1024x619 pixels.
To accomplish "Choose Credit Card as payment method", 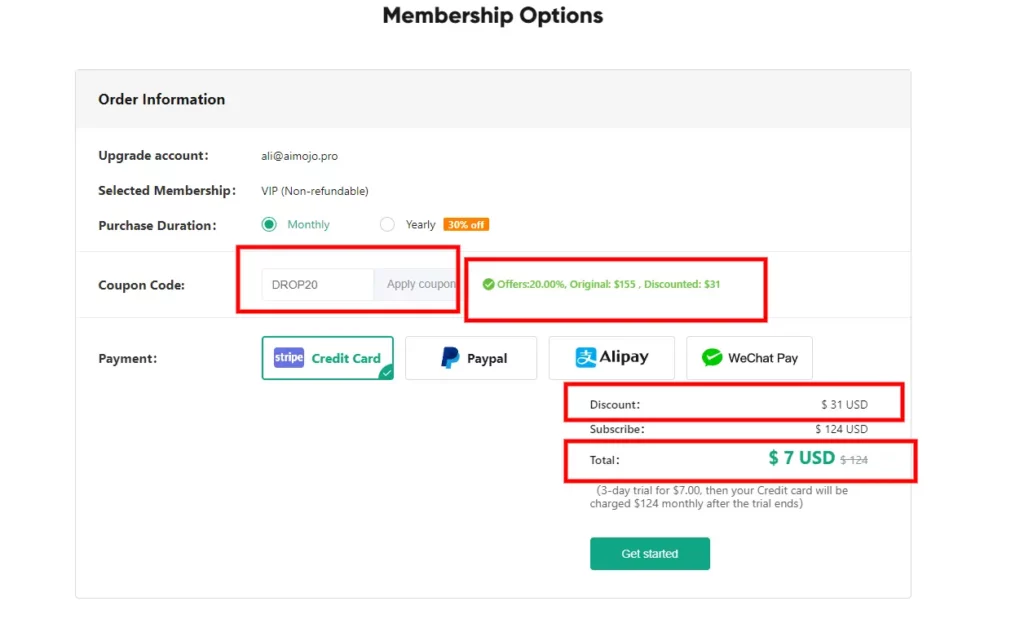I will tap(328, 358).
